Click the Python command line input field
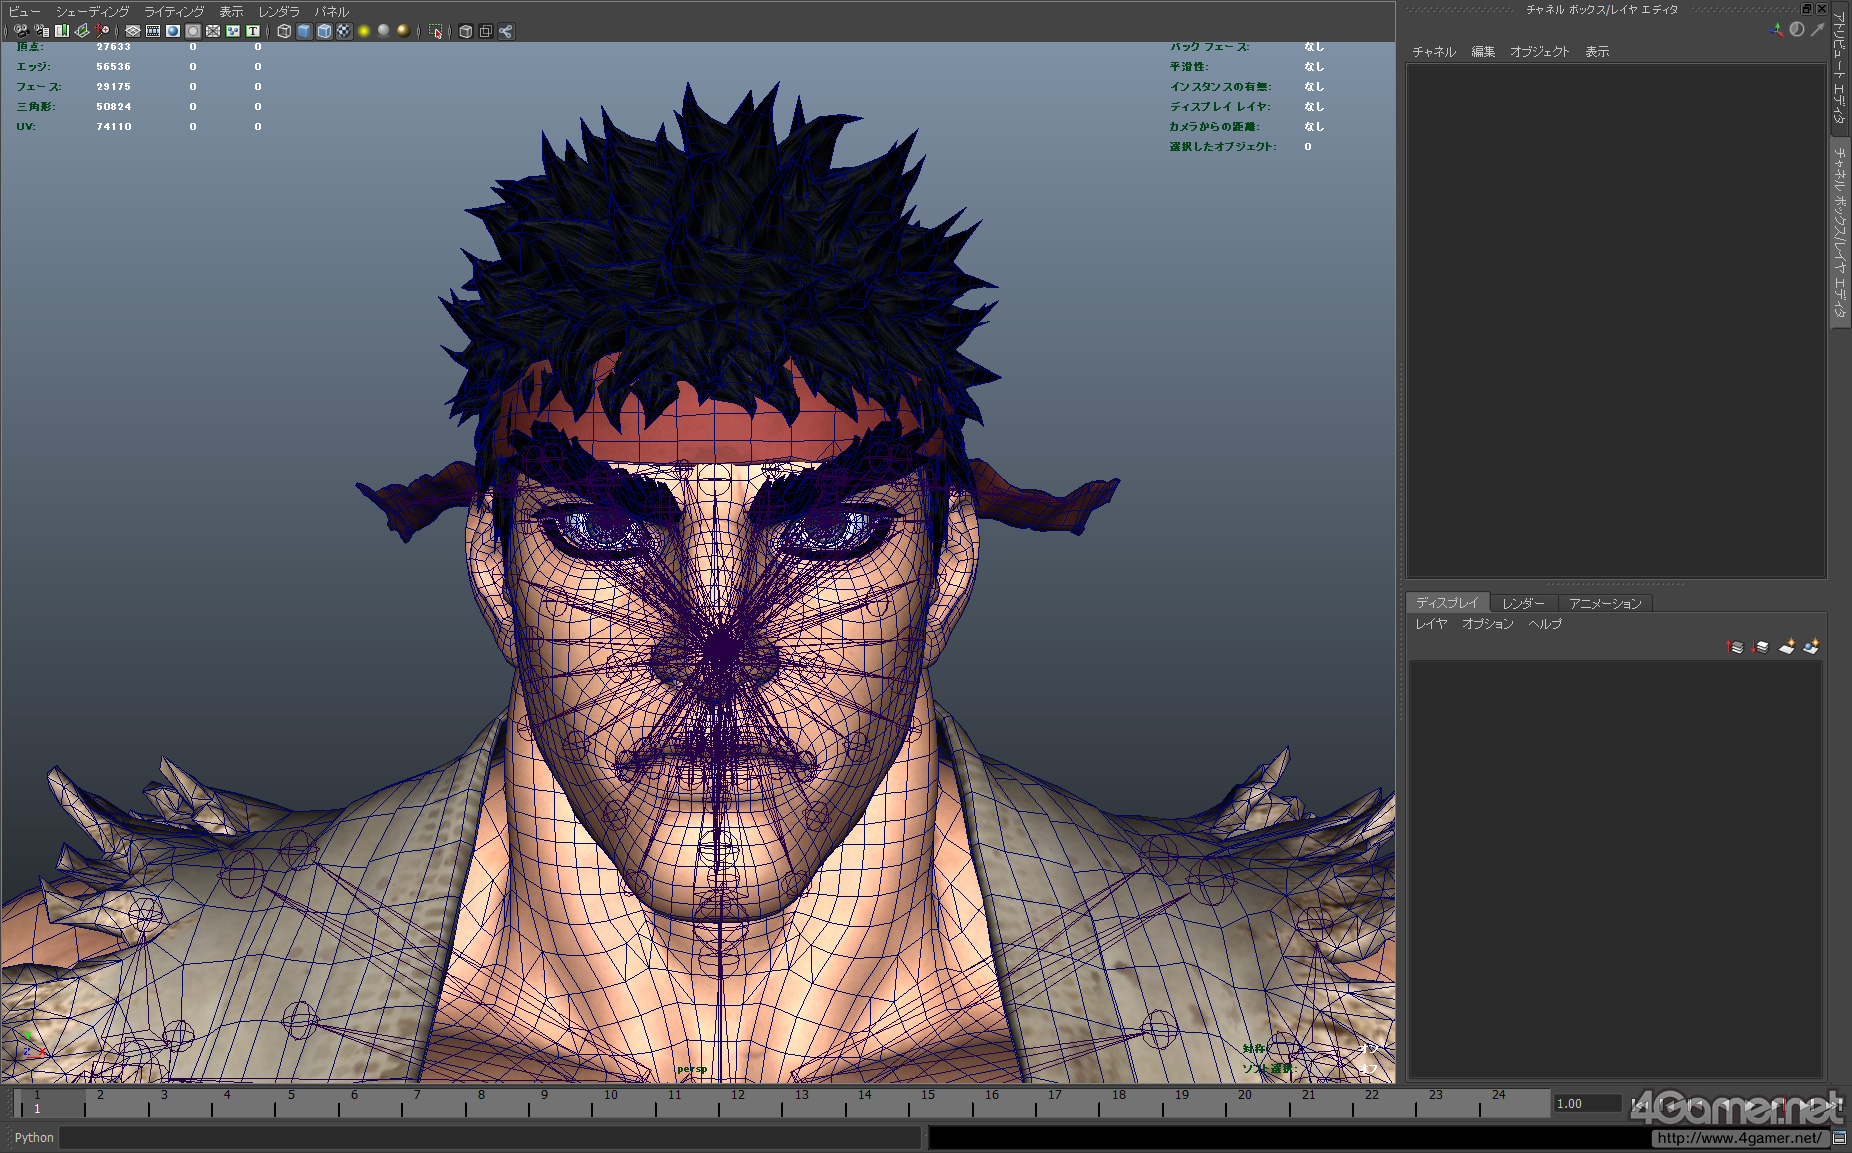 (490, 1138)
